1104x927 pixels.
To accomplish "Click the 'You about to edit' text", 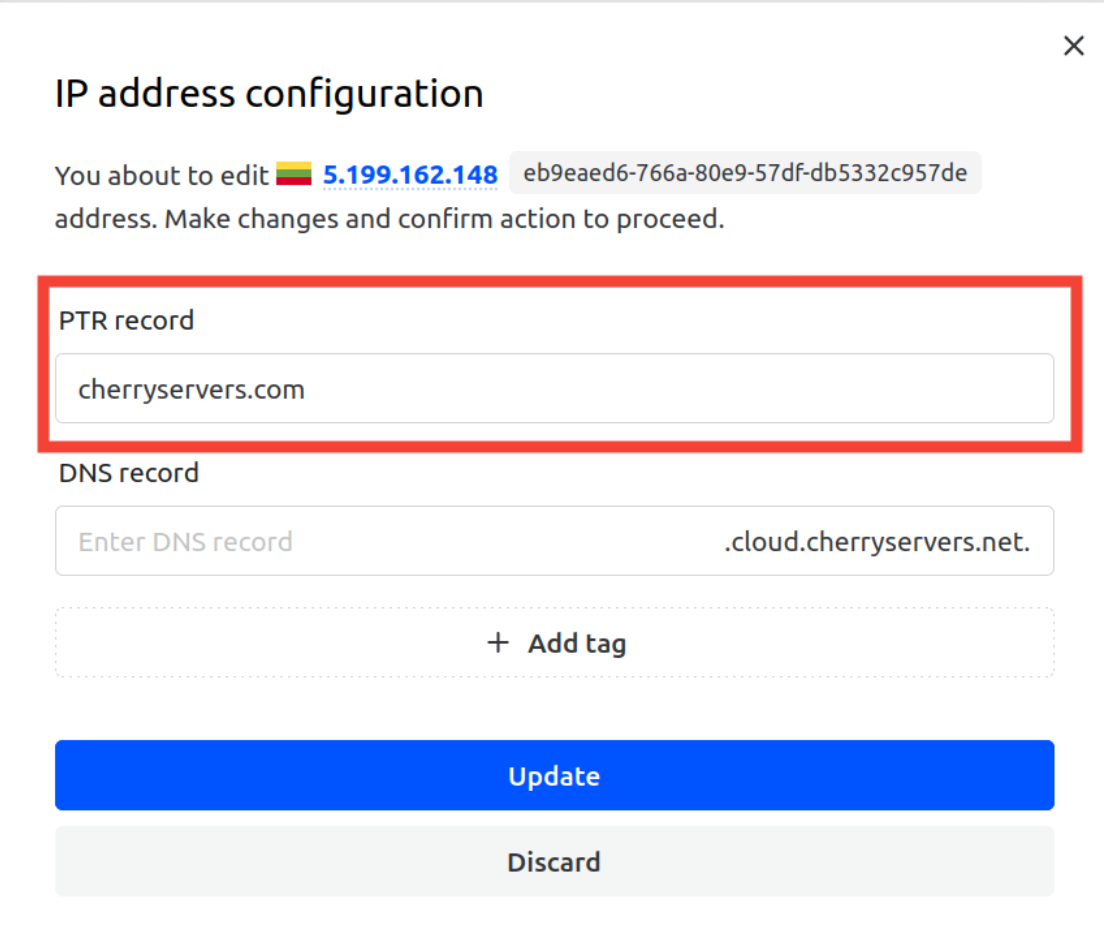I will 162,176.
